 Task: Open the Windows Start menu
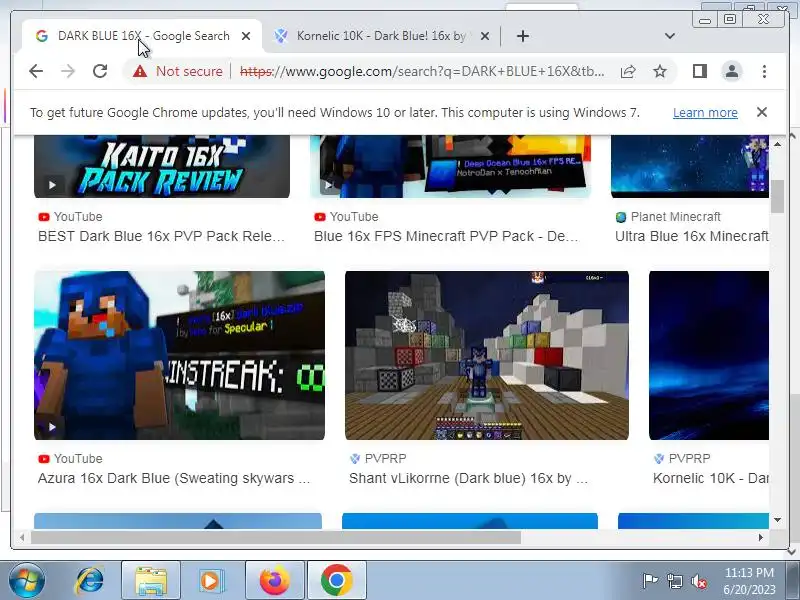(x=27, y=580)
